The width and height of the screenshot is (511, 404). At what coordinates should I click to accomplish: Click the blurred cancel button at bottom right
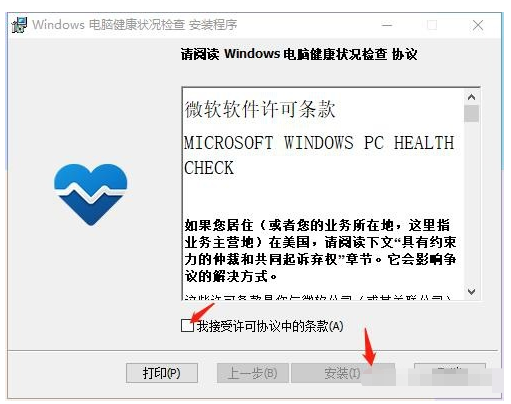point(450,373)
